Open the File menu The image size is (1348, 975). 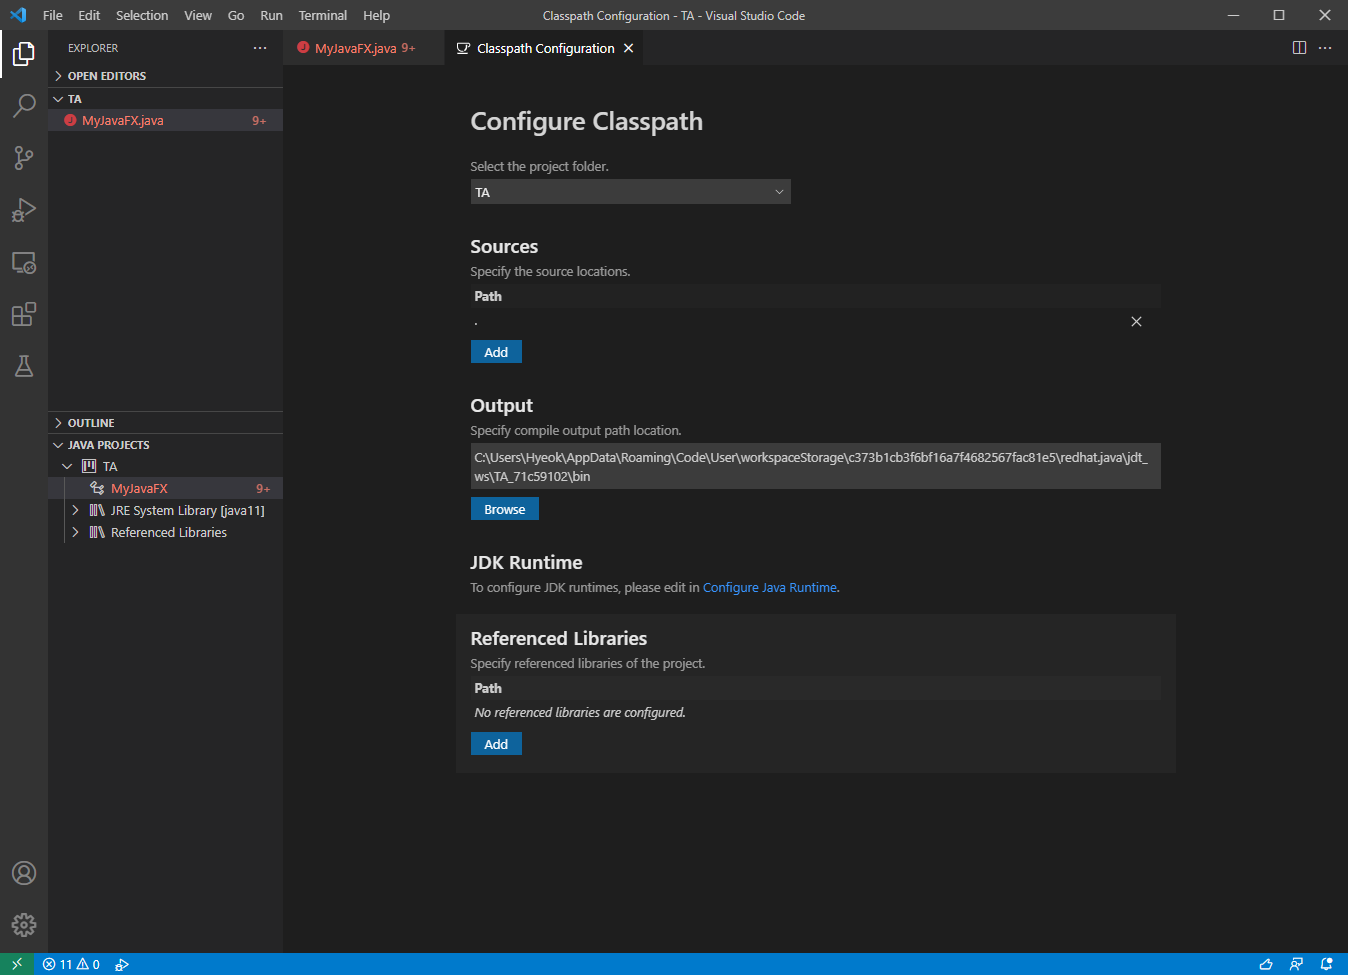[53, 15]
